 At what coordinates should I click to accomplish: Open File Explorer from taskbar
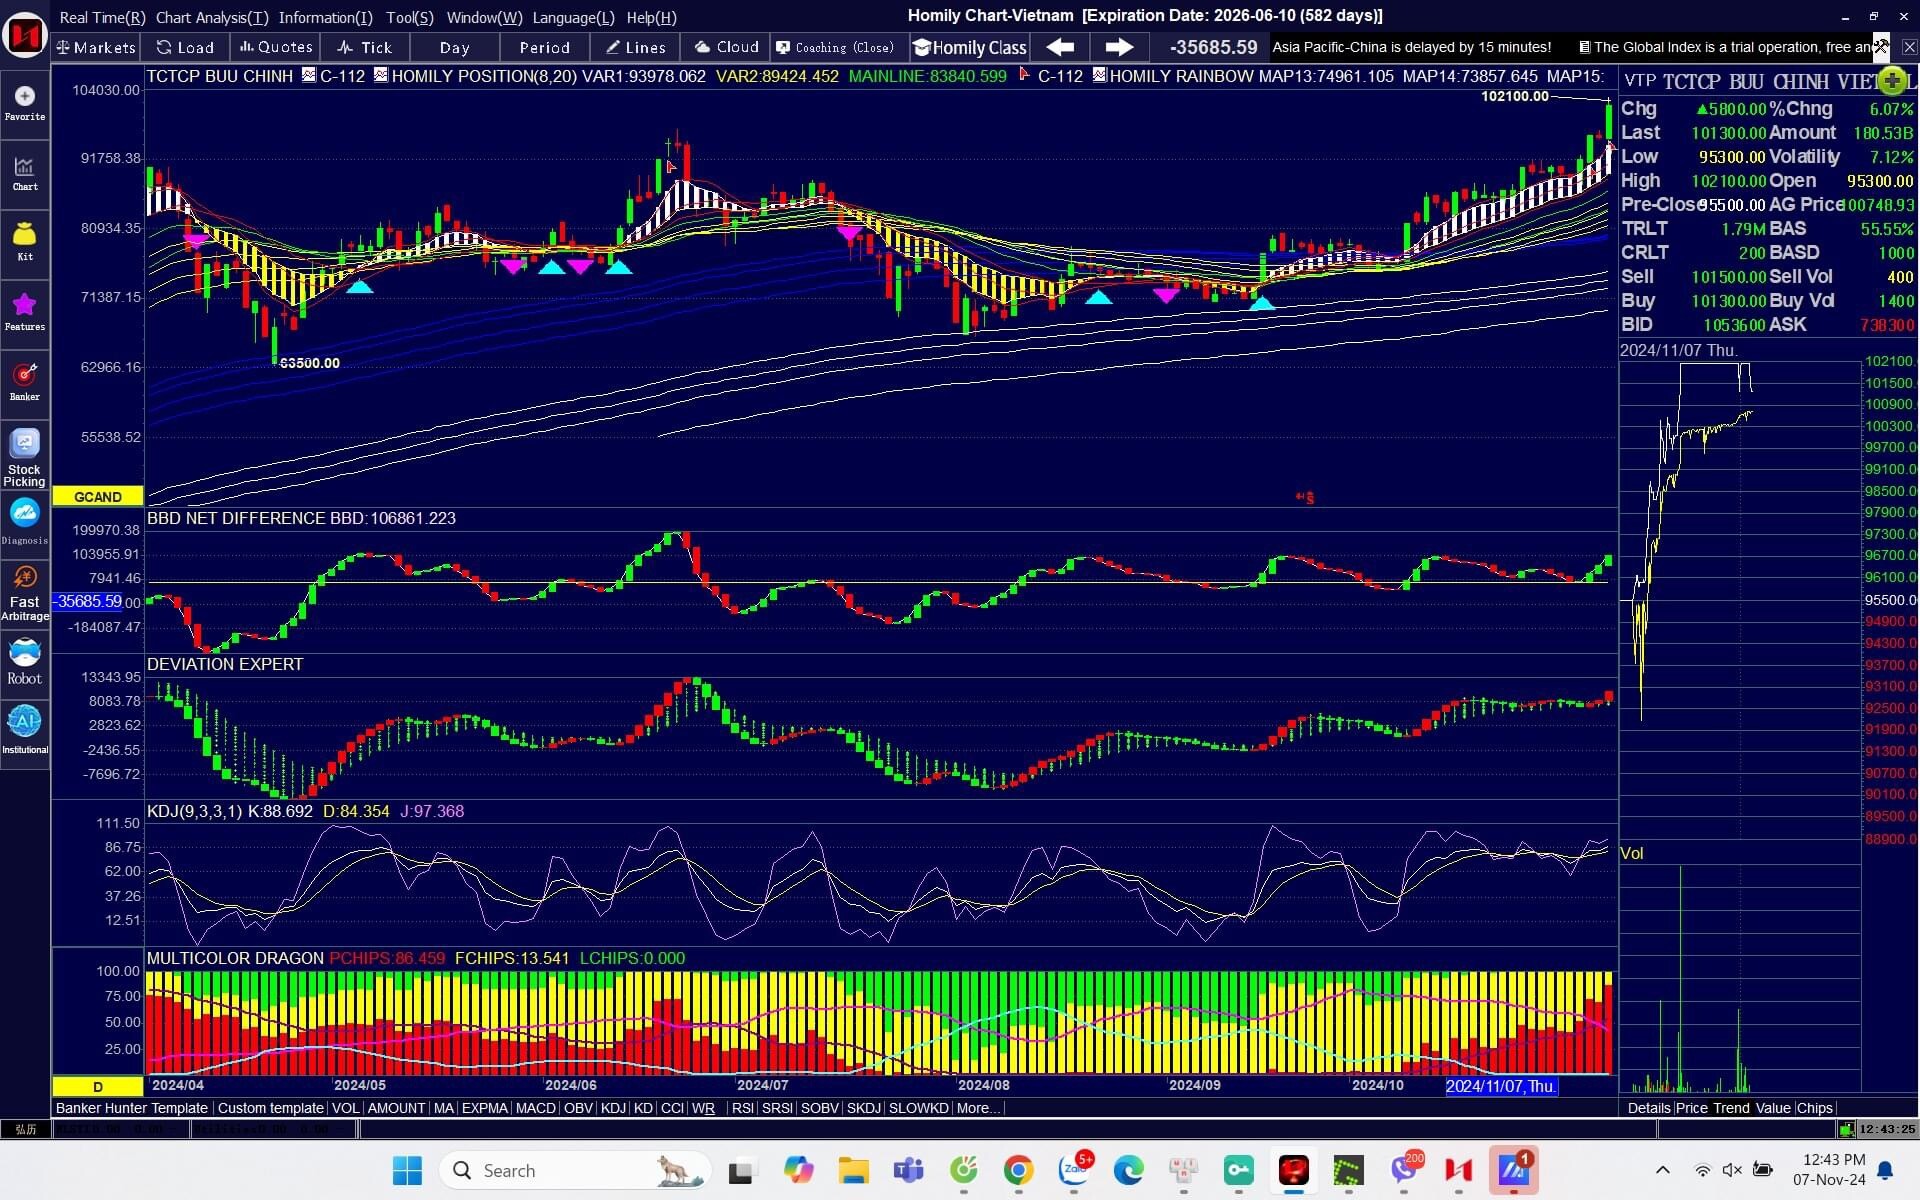tap(853, 1170)
